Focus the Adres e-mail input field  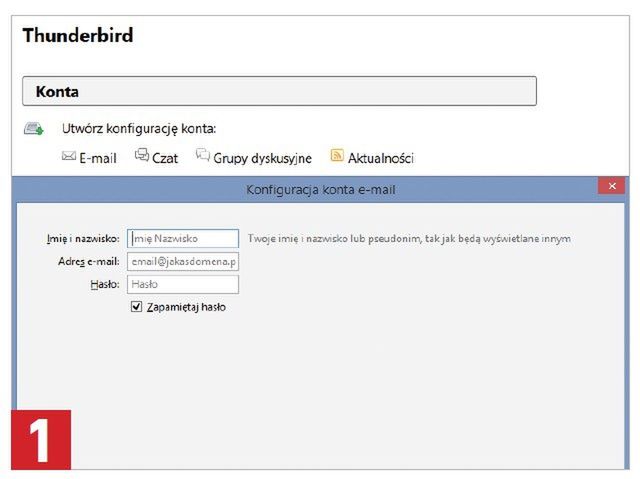pos(183,262)
